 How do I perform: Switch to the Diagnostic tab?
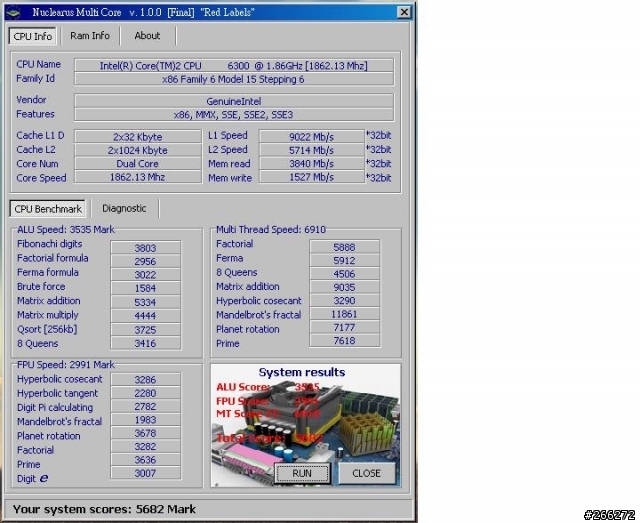[124, 208]
